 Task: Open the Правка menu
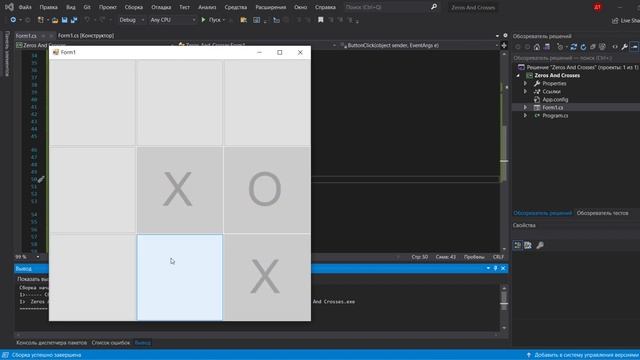click(49, 7)
